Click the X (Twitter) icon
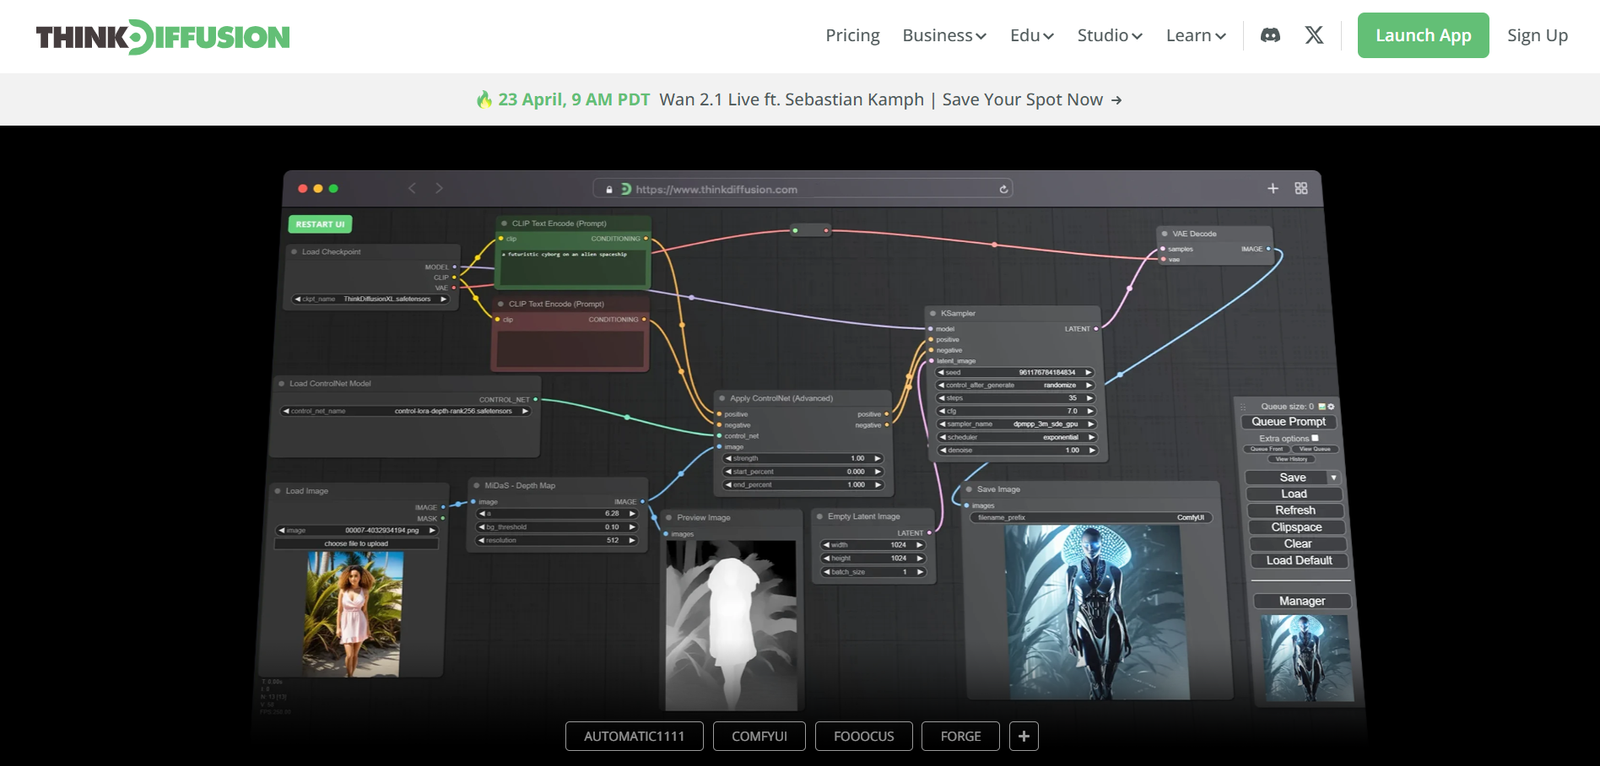The height and width of the screenshot is (766, 1600). click(x=1314, y=35)
